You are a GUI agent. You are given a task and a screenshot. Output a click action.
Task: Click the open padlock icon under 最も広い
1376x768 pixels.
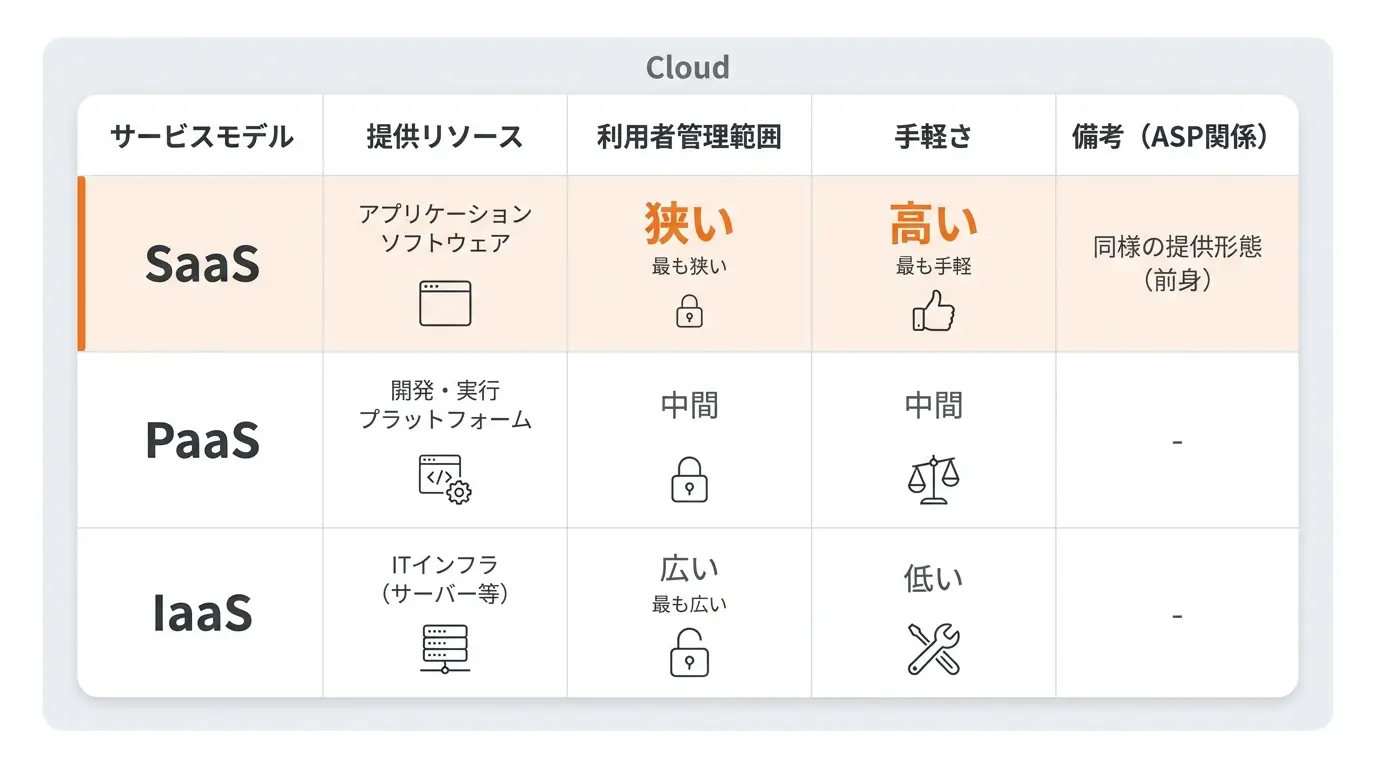point(689,652)
